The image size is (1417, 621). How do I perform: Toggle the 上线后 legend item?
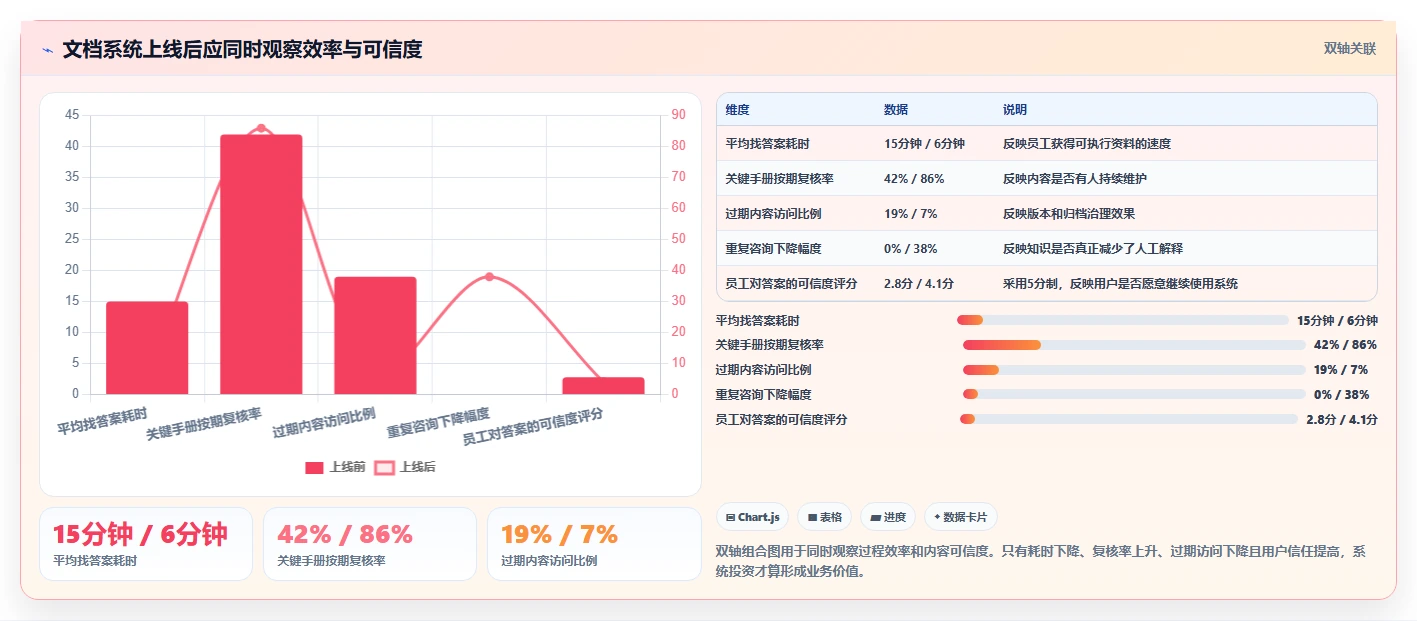point(405,467)
